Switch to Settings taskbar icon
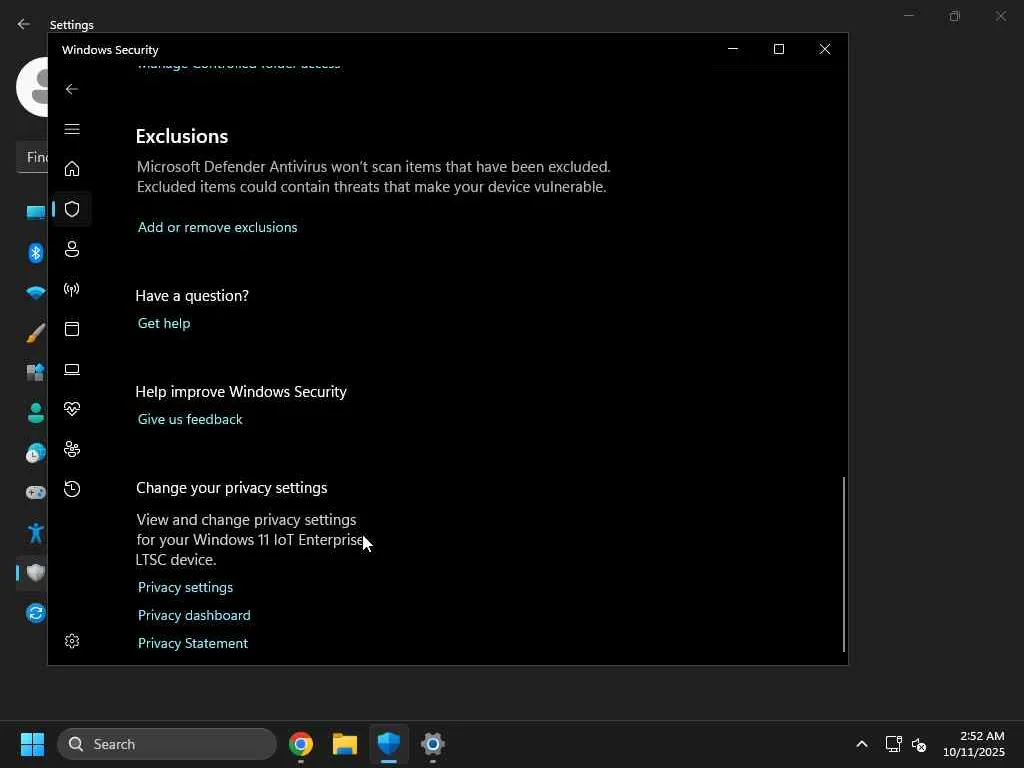The image size is (1024, 768). click(432, 744)
